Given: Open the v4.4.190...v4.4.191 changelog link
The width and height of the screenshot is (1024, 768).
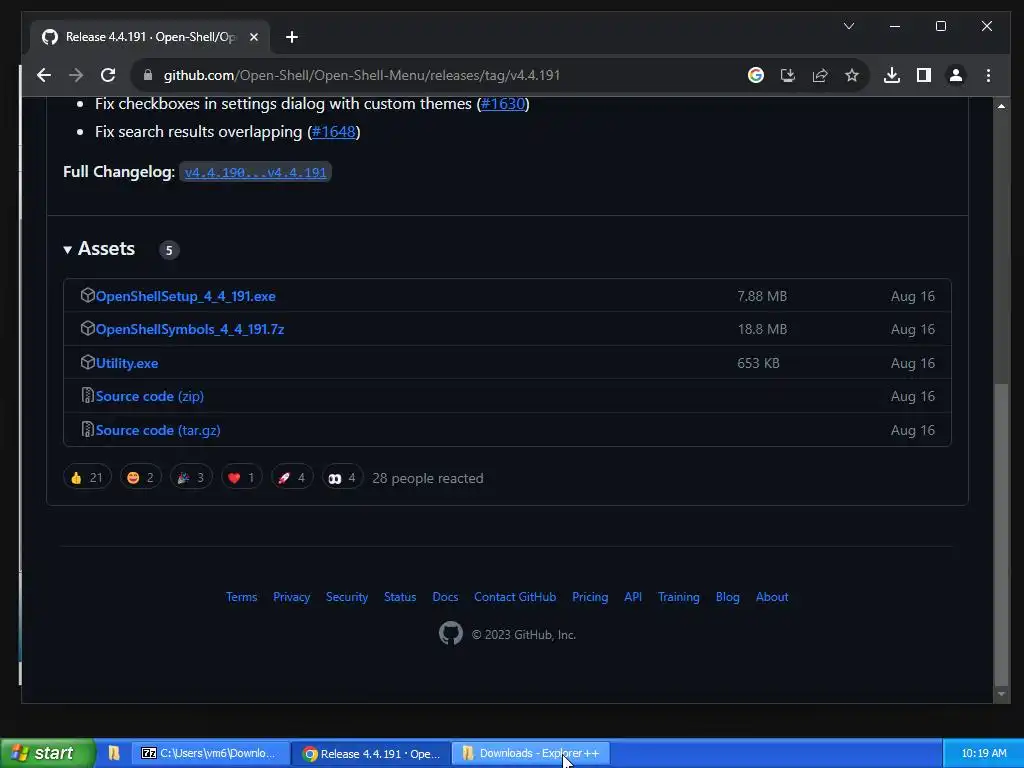Looking at the screenshot, I should tap(255, 172).
